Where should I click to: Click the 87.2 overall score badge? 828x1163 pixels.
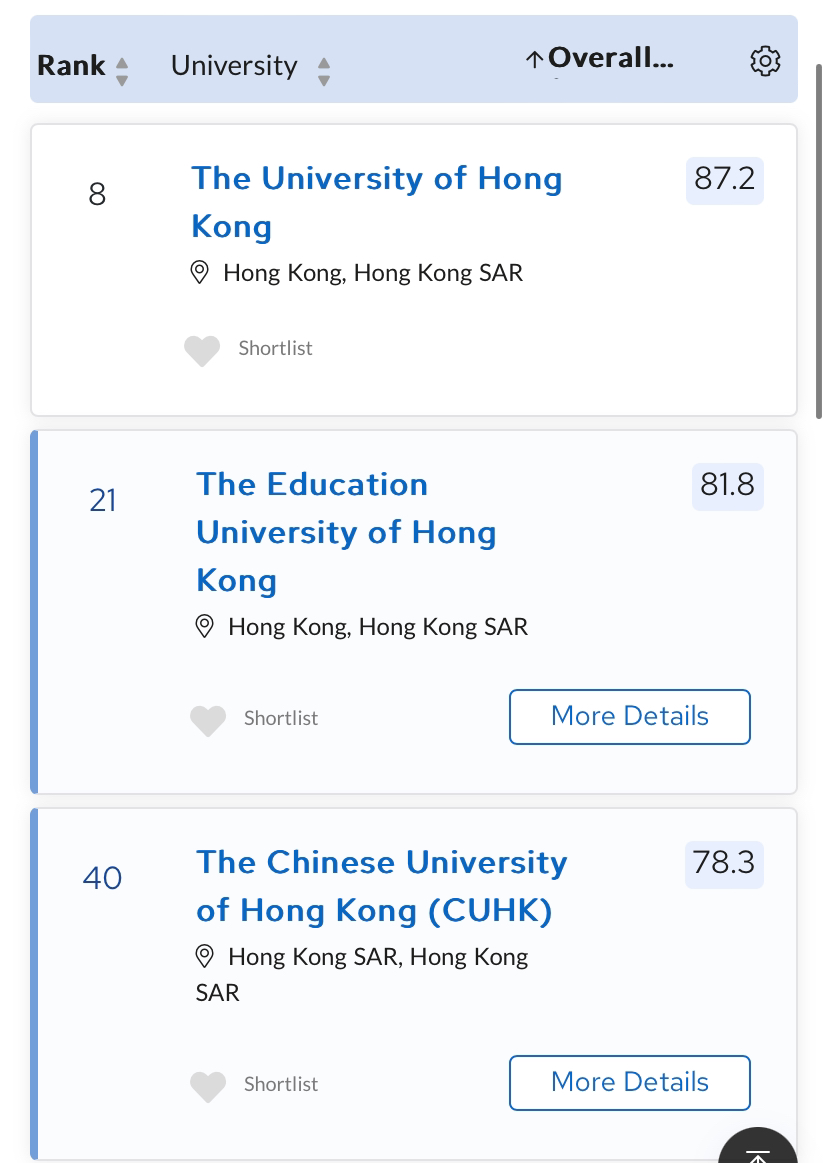click(725, 180)
